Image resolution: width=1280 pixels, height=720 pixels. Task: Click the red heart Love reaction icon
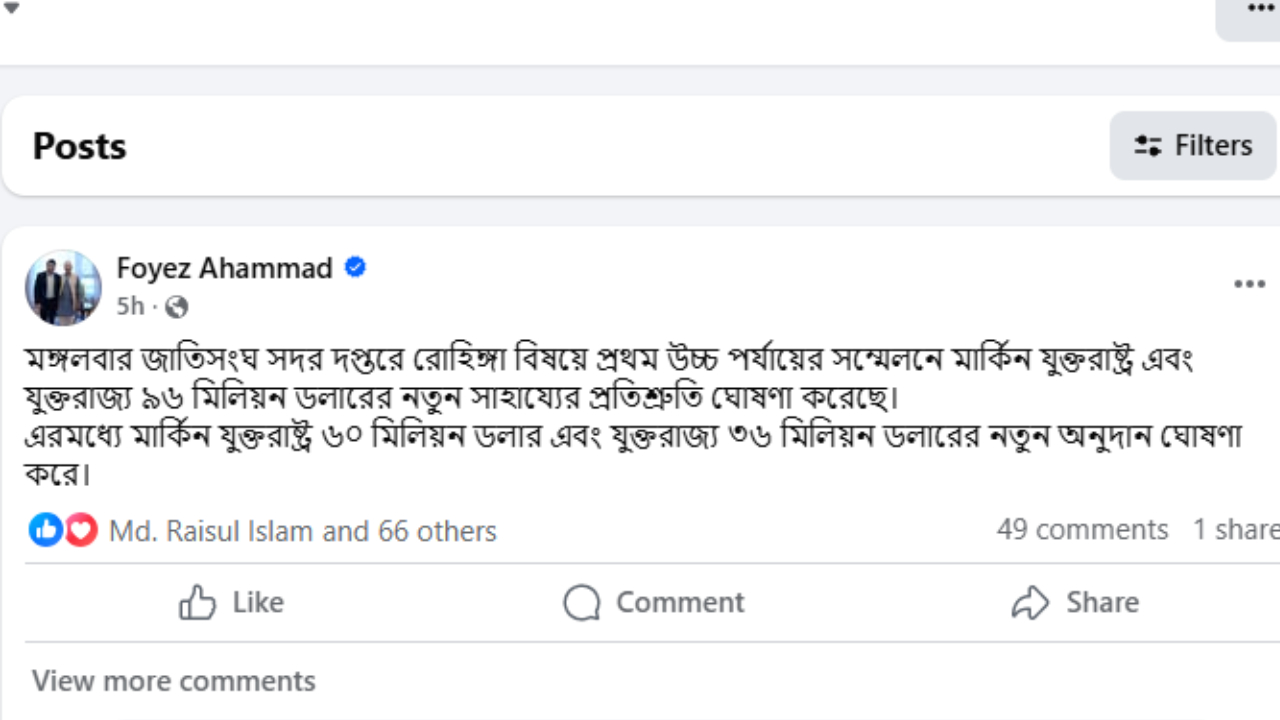pyautogui.click(x=81, y=530)
